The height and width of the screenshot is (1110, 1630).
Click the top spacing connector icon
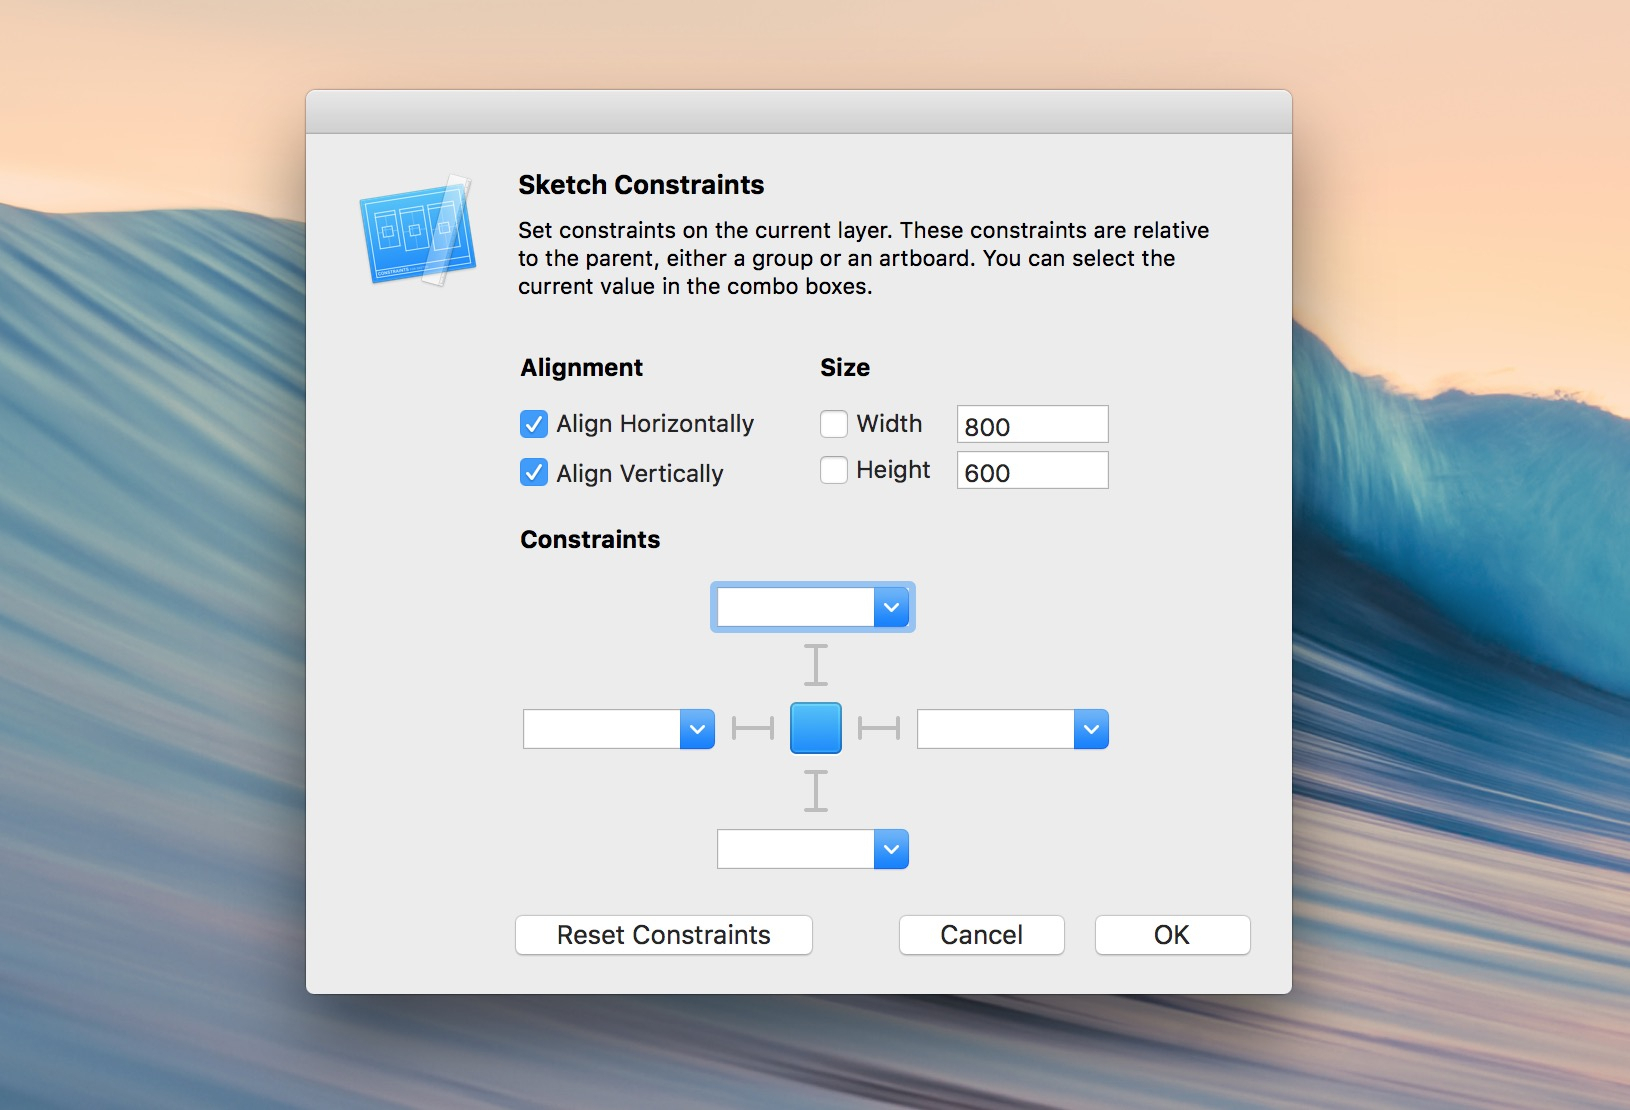pos(816,665)
